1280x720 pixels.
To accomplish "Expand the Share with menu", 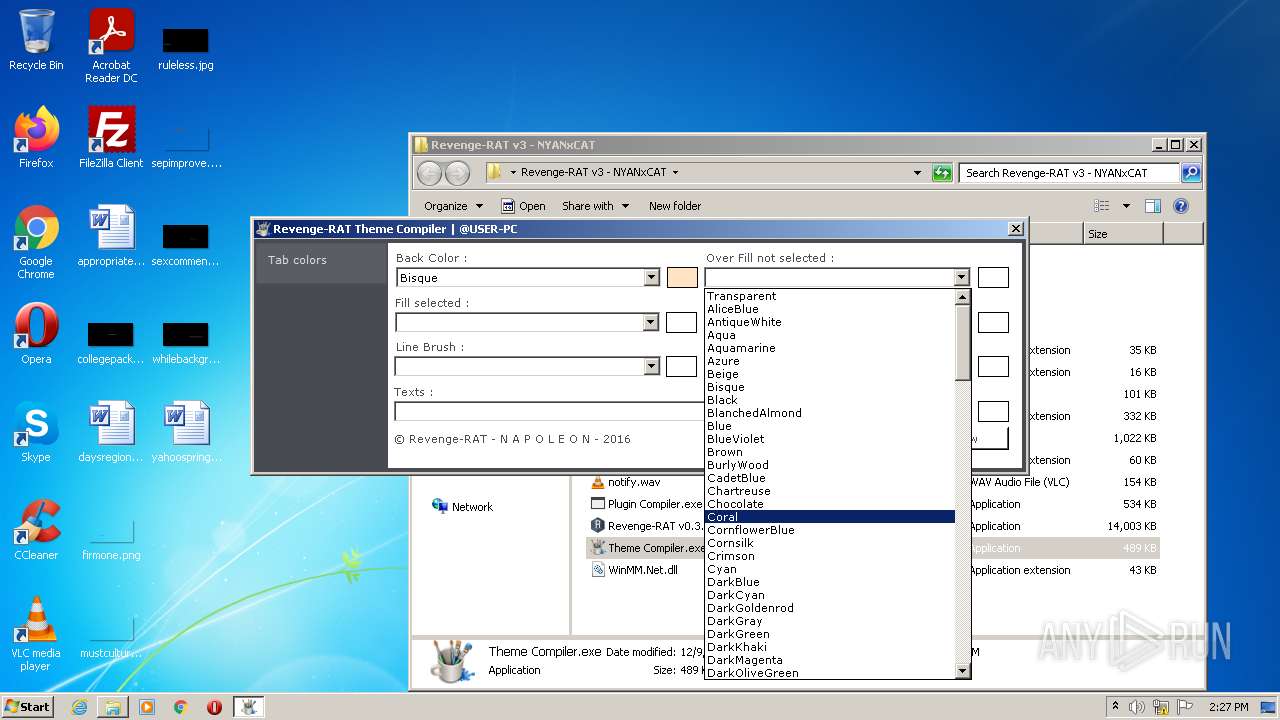I will 596,206.
